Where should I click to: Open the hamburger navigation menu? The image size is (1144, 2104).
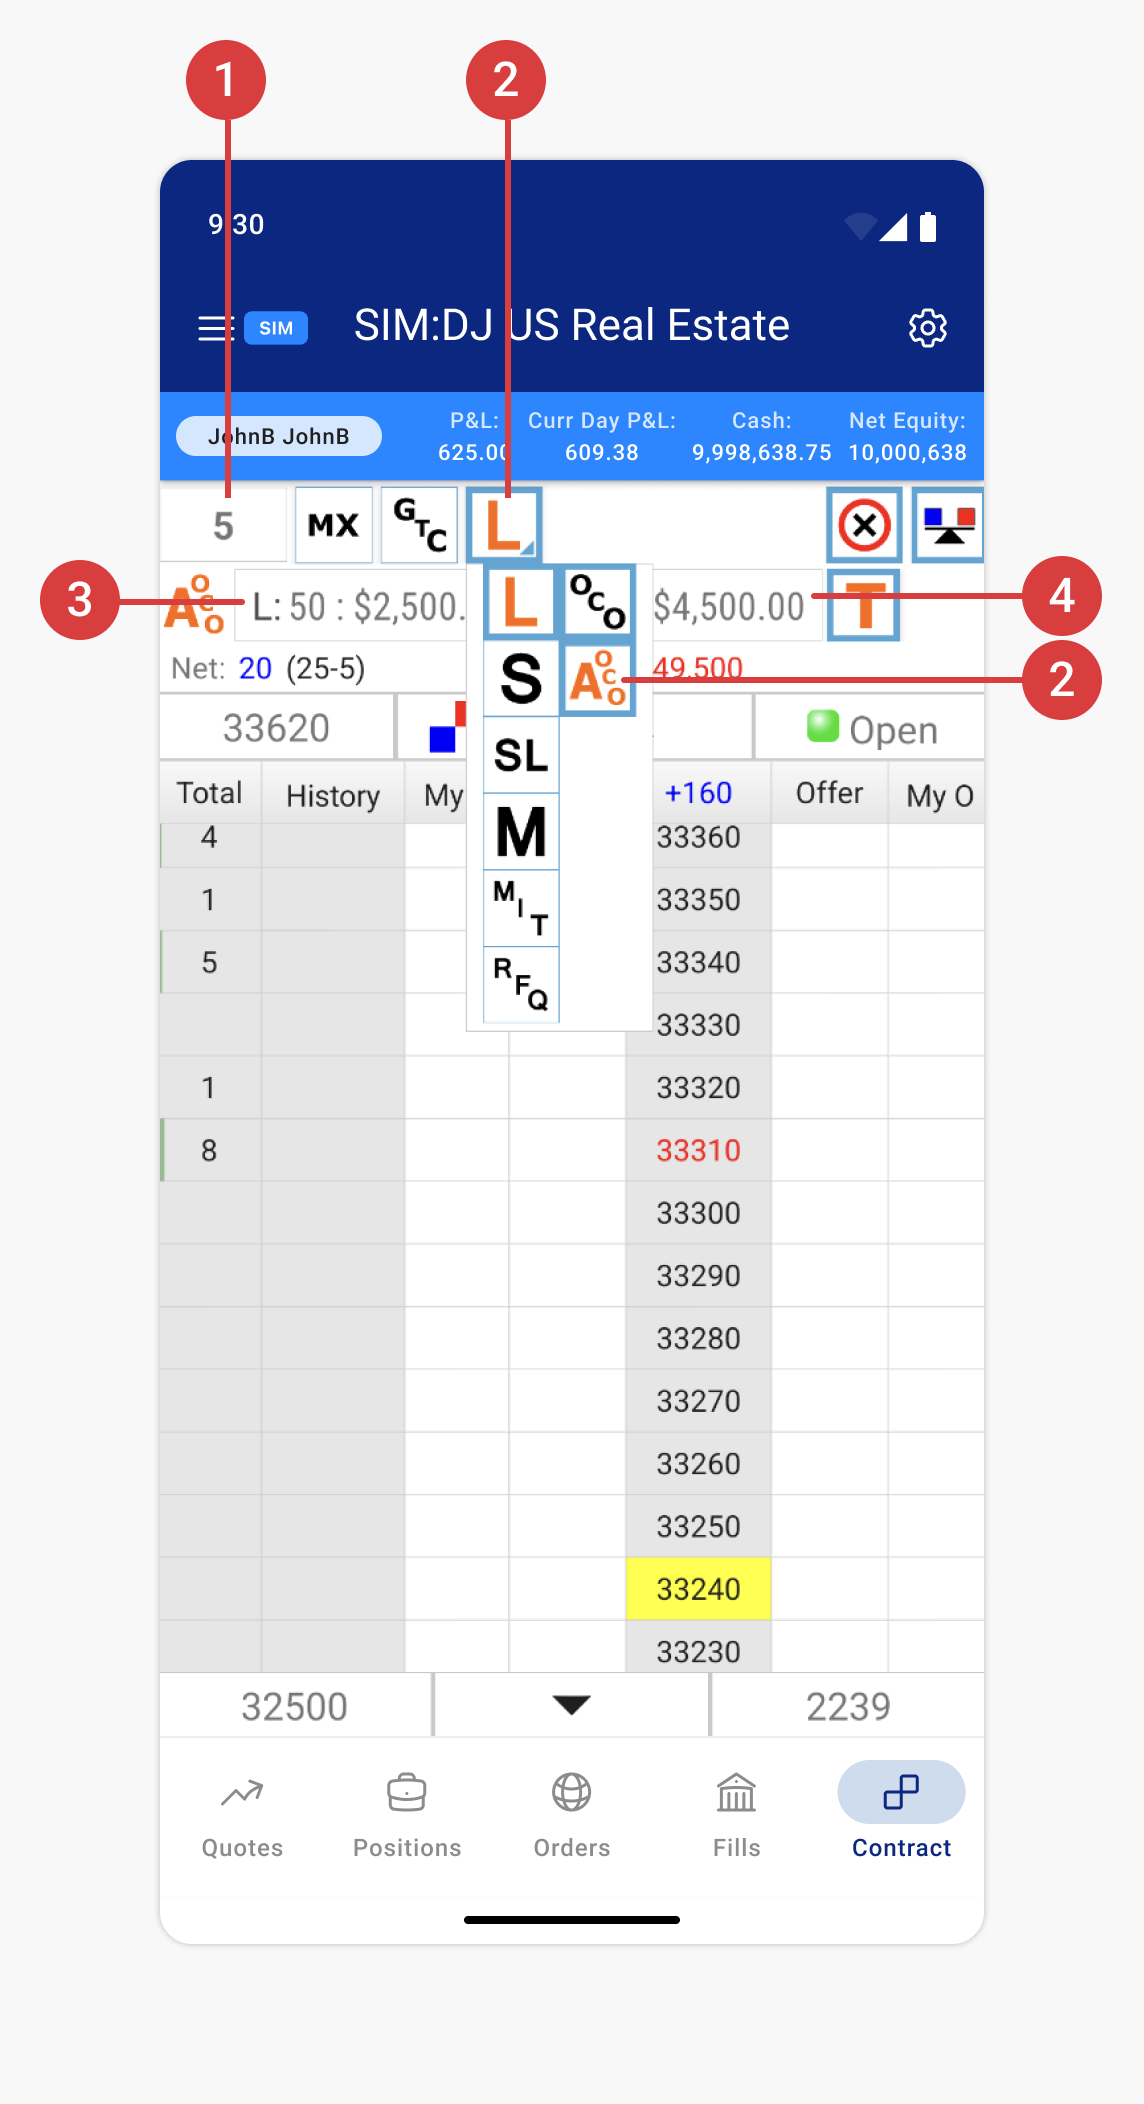(x=214, y=328)
